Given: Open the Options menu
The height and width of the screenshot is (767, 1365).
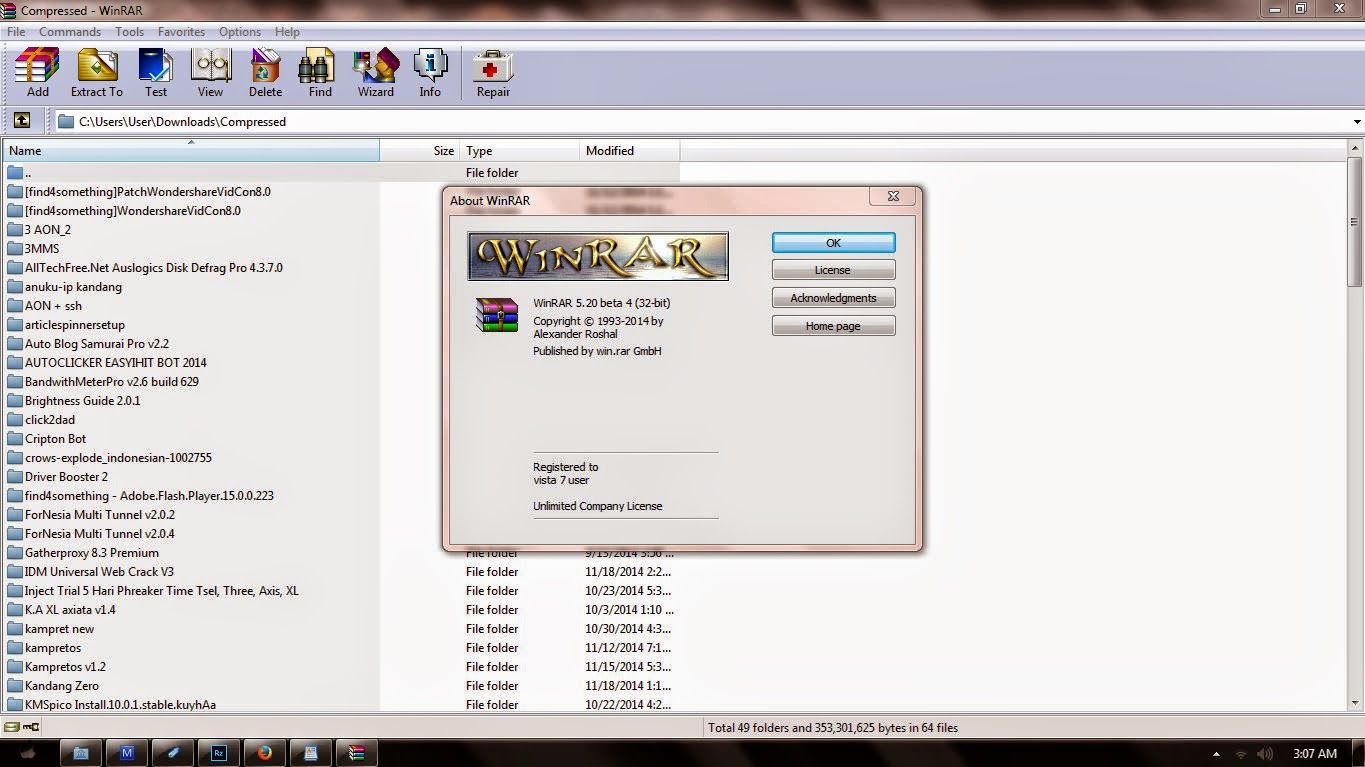Looking at the screenshot, I should [x=240, y=32].
